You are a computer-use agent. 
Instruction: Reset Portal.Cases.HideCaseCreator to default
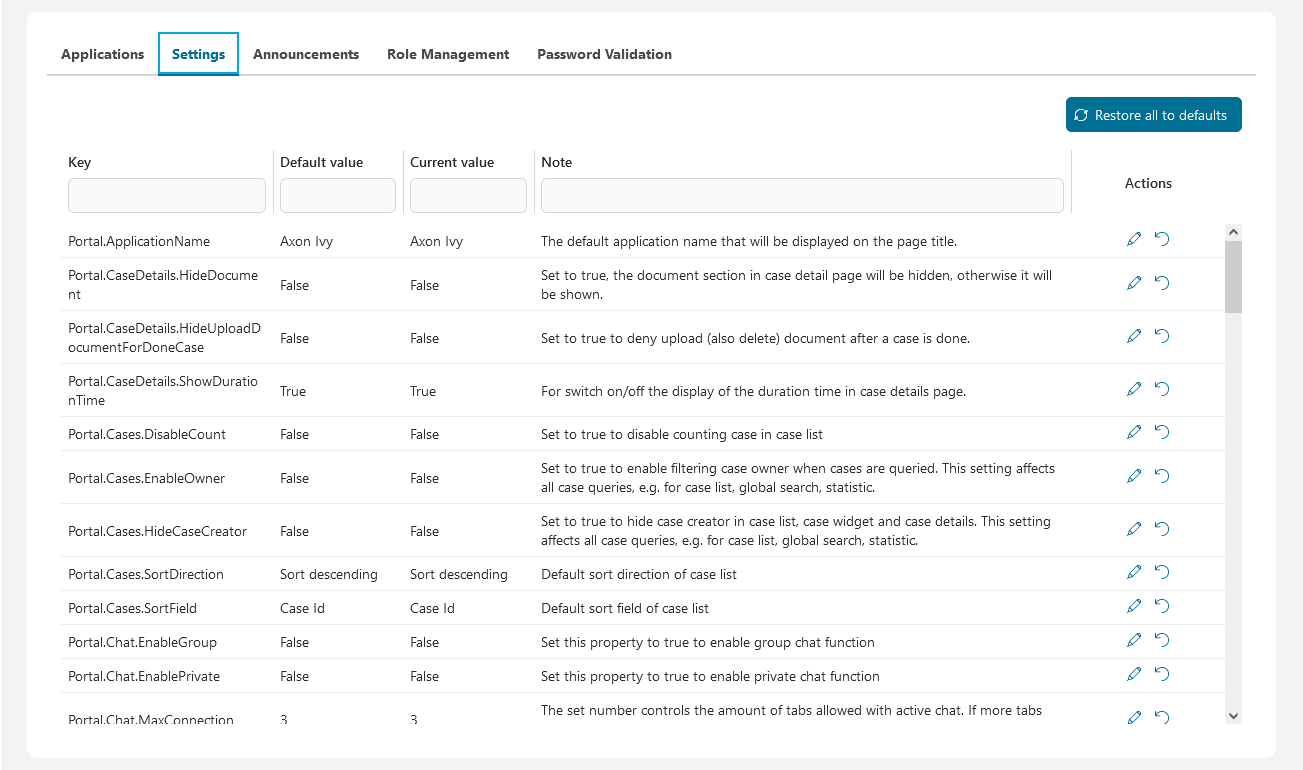(x=1162, y=529)
